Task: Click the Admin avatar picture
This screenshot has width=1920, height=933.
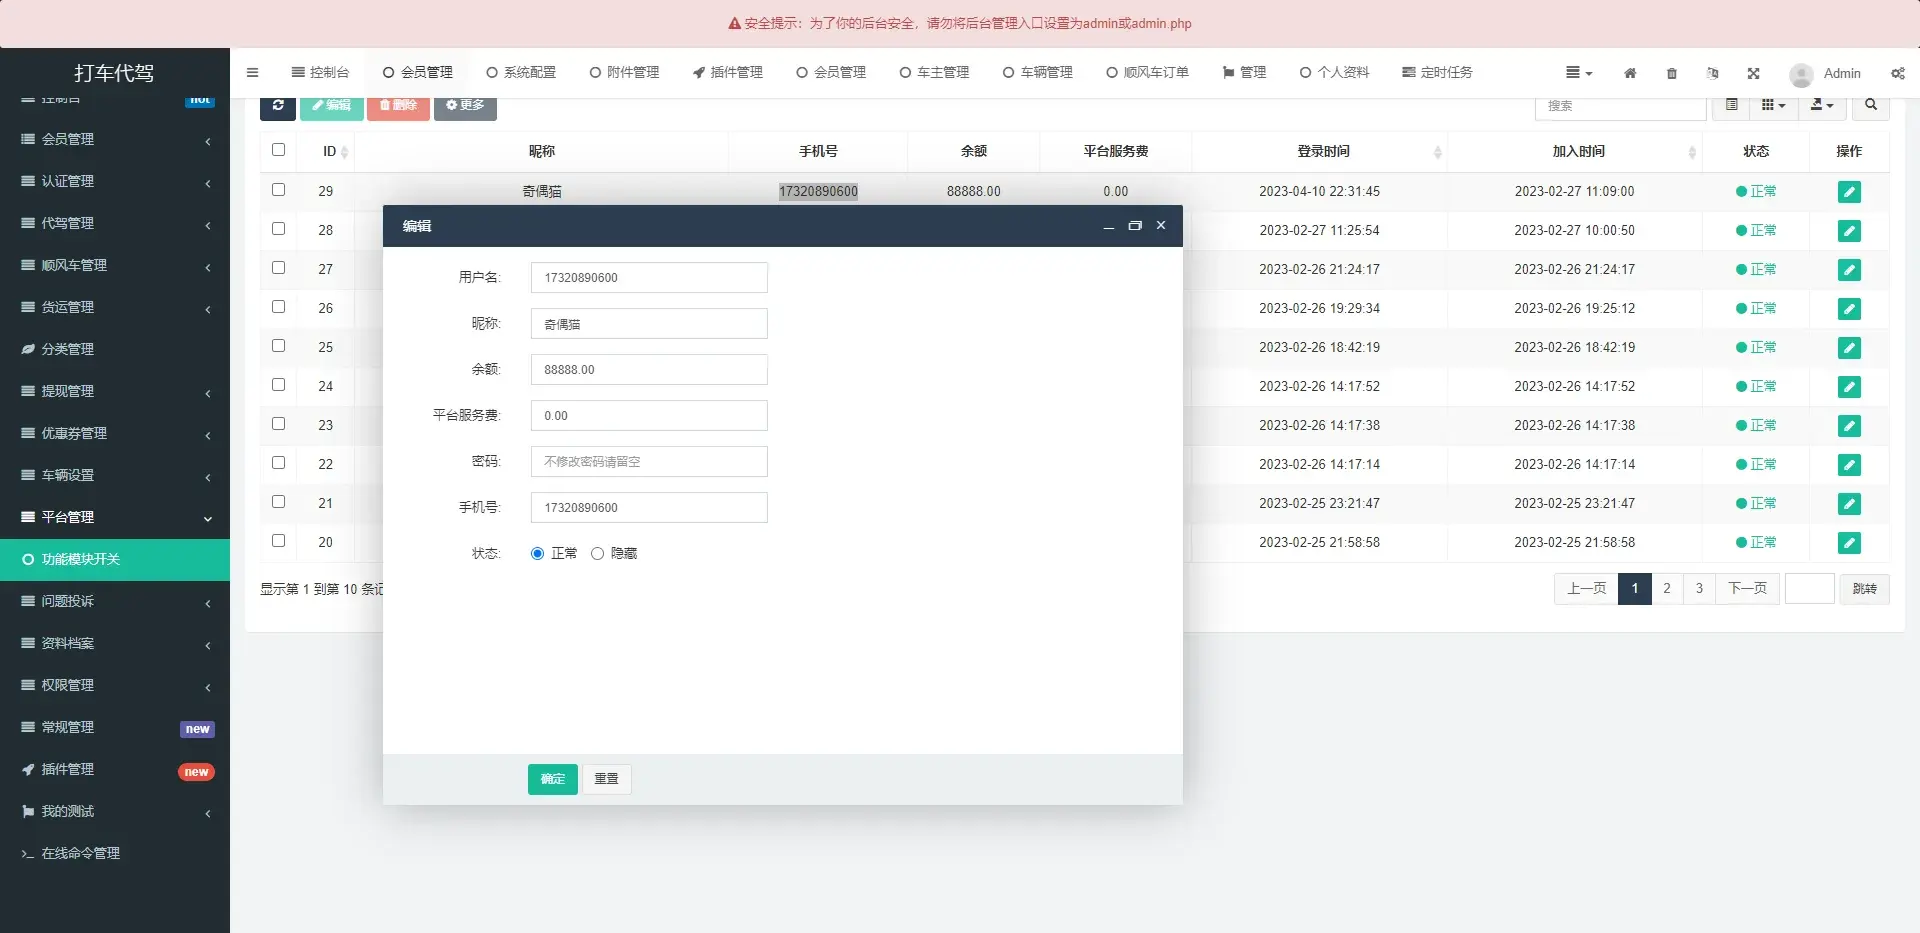Action: click(1801, 74)
